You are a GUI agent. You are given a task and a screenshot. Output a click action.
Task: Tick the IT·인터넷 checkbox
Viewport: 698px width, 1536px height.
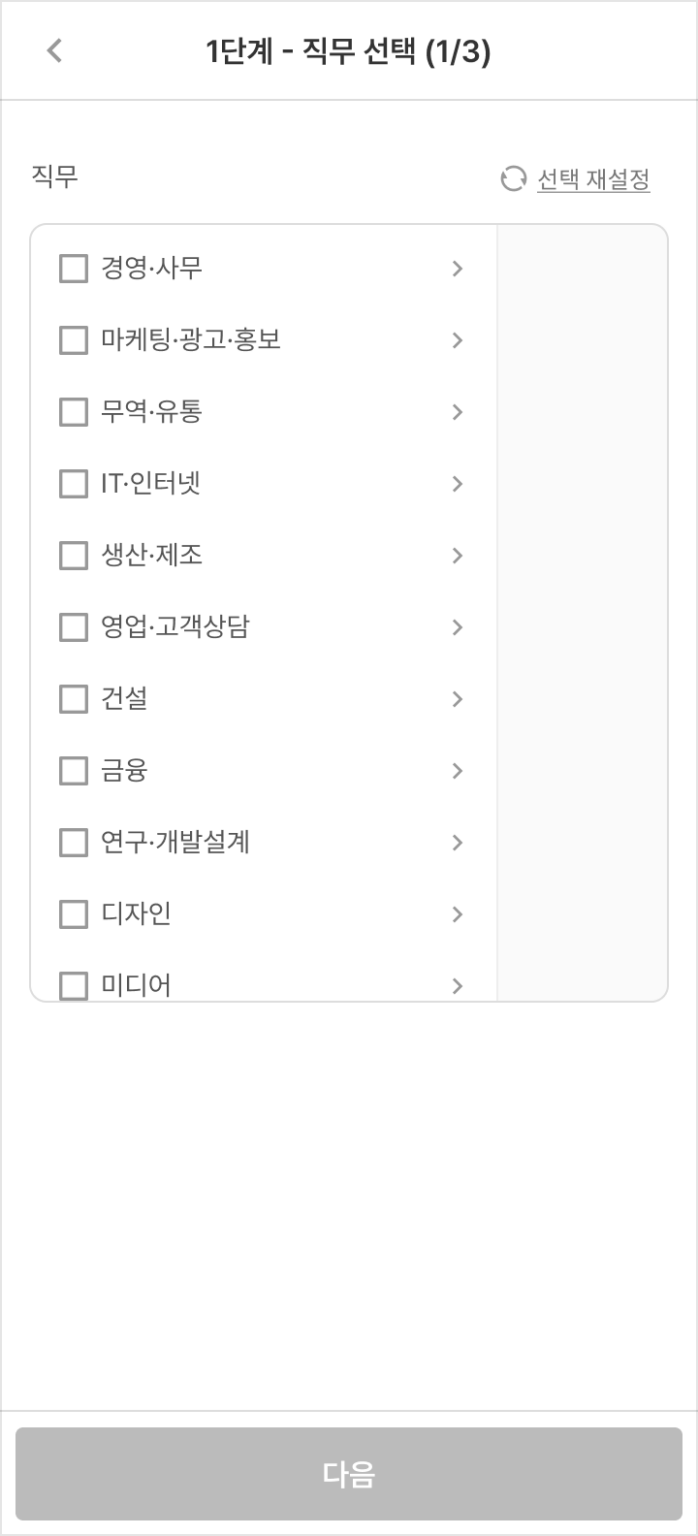tap(74, 484)
